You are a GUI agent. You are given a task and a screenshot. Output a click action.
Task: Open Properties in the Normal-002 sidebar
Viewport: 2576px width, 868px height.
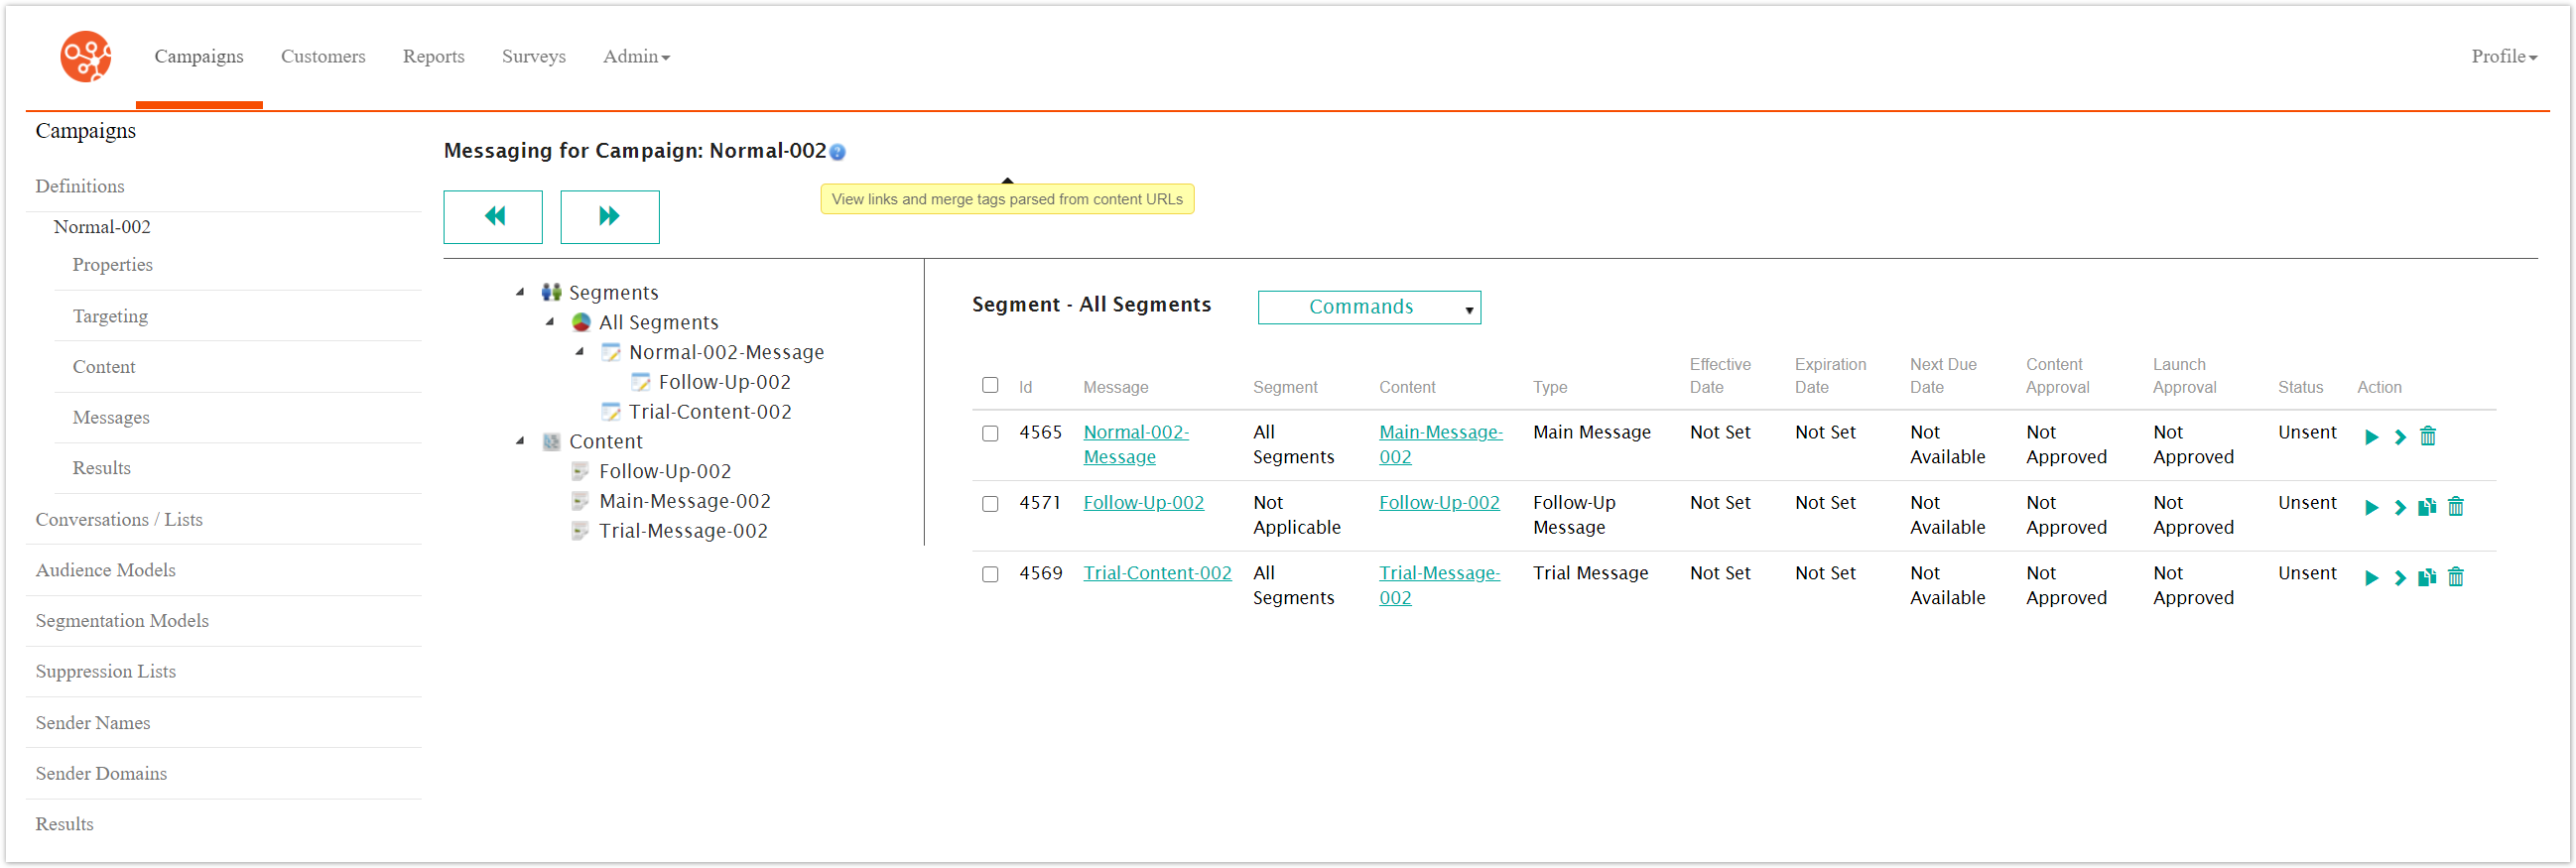(x=113, y=265)
